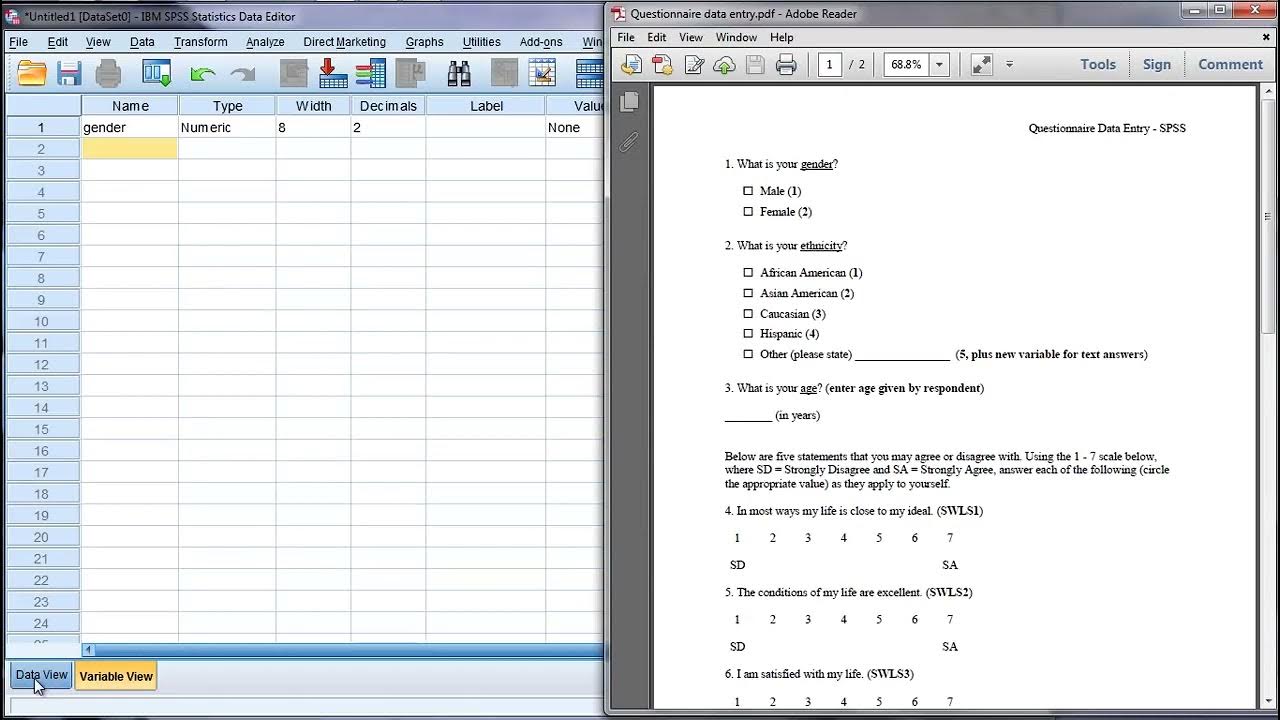Click the fit page expand arrows icon
1280x720 pixels.
(981, 64)
